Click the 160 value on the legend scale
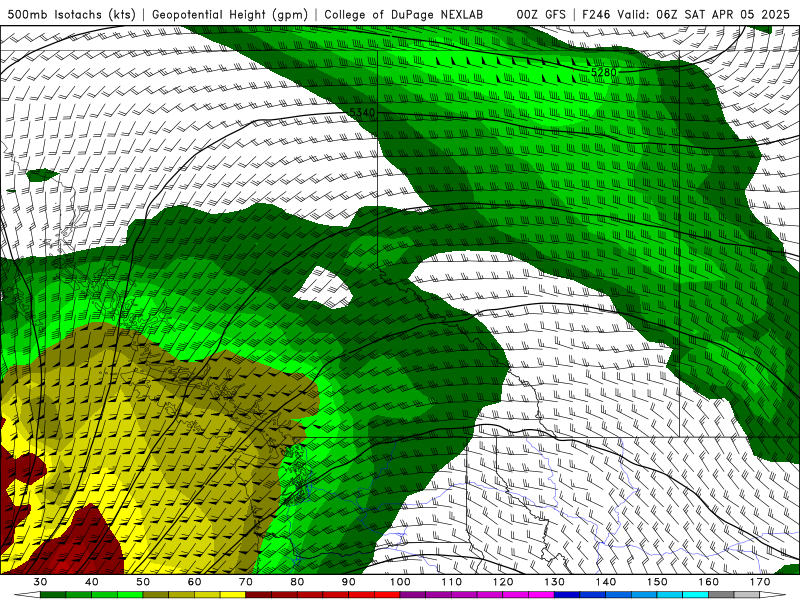This screenshot has width=800, height=600. [x=709, y=582]
